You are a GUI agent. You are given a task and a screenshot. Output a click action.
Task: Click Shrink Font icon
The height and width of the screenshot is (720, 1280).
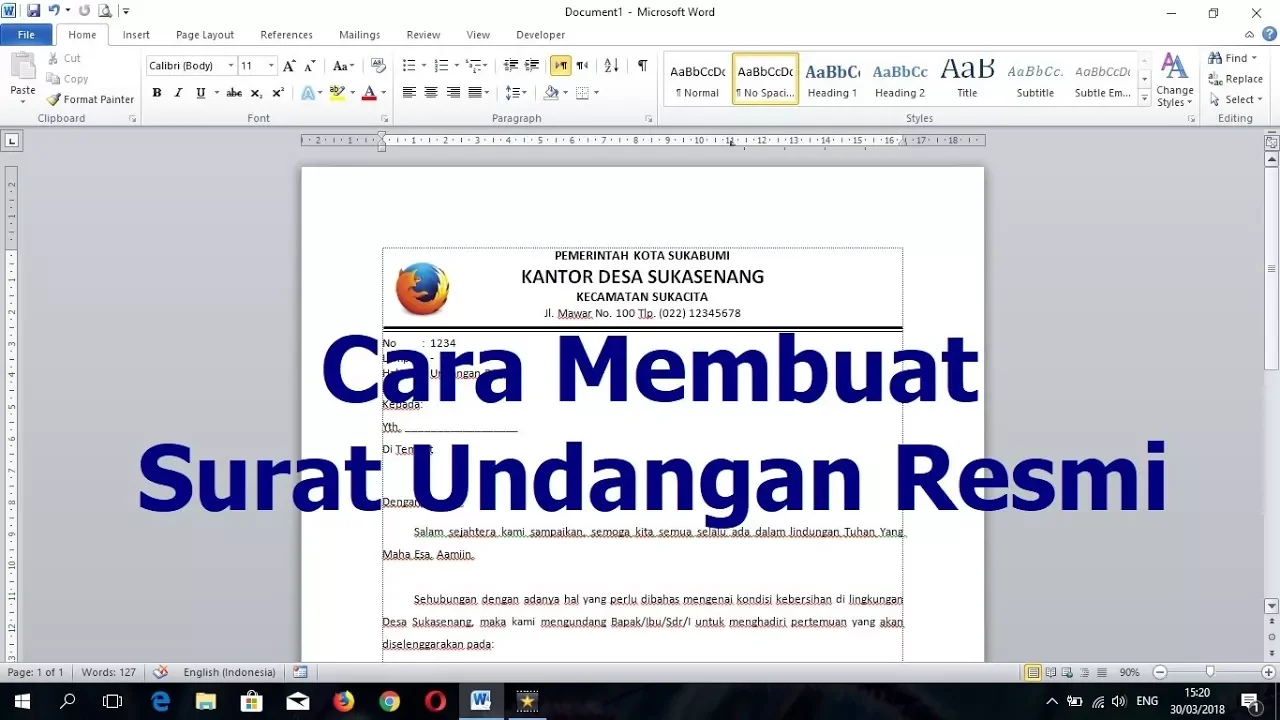pyautogui.click(x=310, y=66)
